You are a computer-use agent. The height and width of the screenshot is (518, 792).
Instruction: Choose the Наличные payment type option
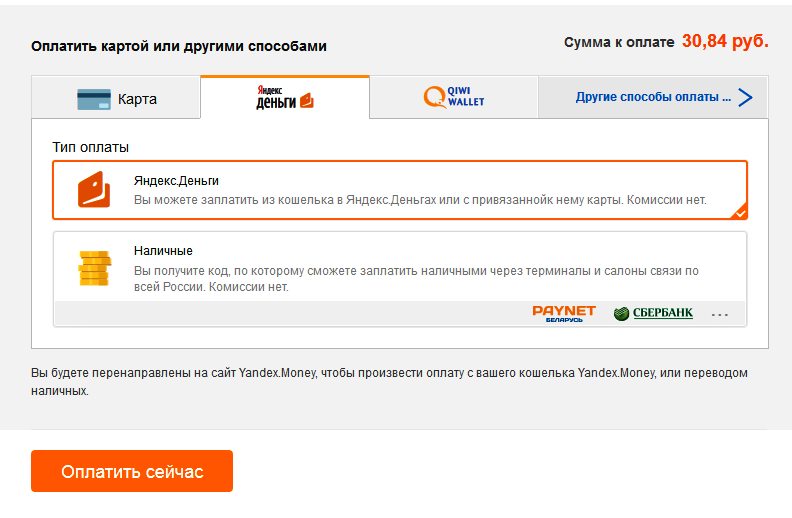coord(400,279)
